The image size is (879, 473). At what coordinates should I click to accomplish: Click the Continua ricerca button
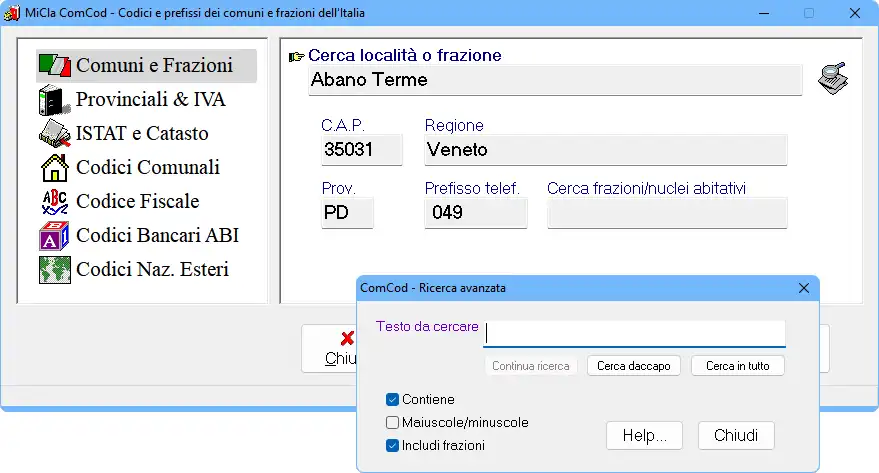tap(530, 366)
